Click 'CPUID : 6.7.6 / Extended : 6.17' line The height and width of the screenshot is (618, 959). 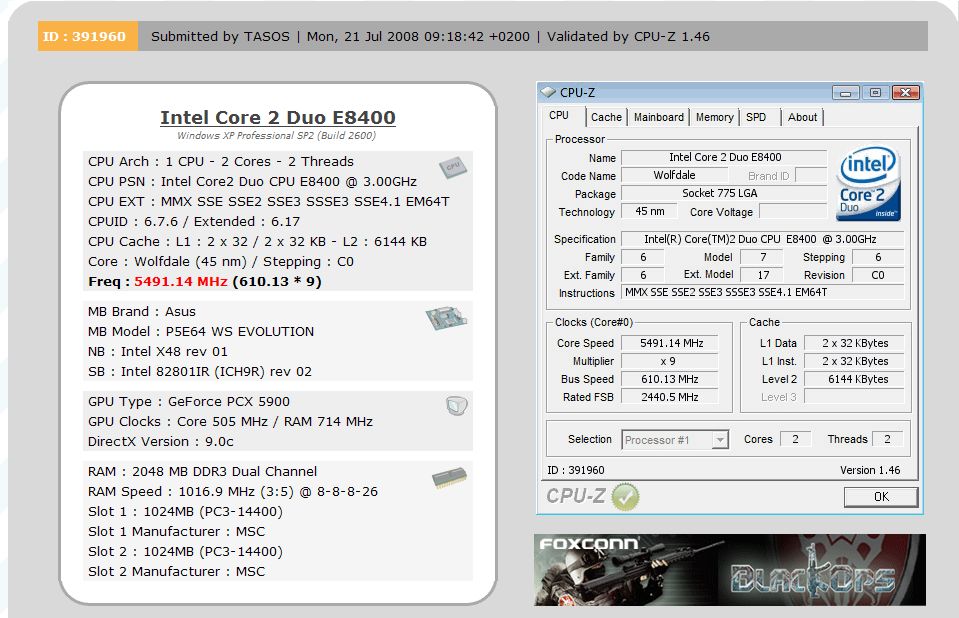click(194, 222)
